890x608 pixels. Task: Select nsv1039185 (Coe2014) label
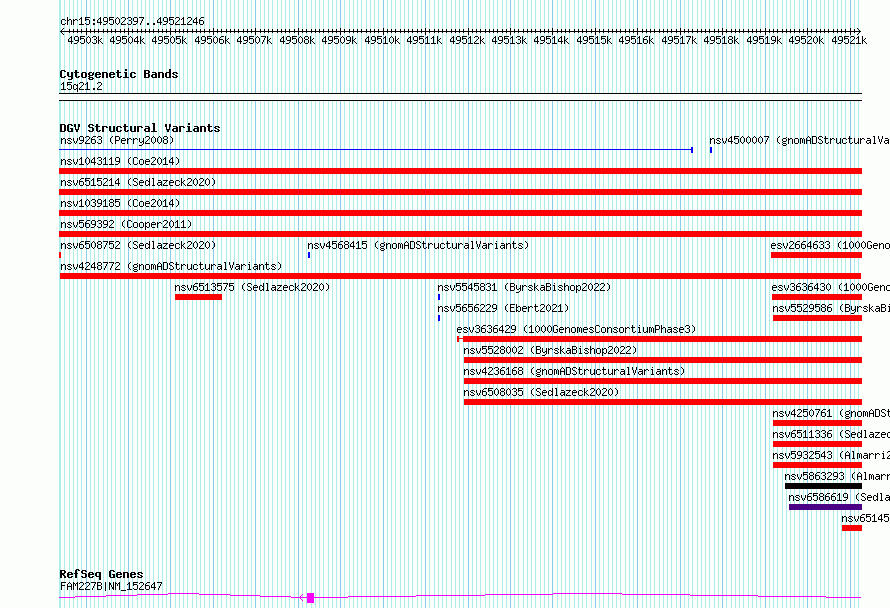point(120,203)
